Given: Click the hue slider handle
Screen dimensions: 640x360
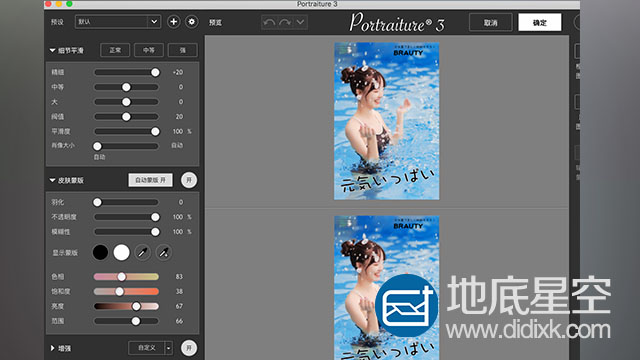Looking at the screenshot, I should [122, 277].
